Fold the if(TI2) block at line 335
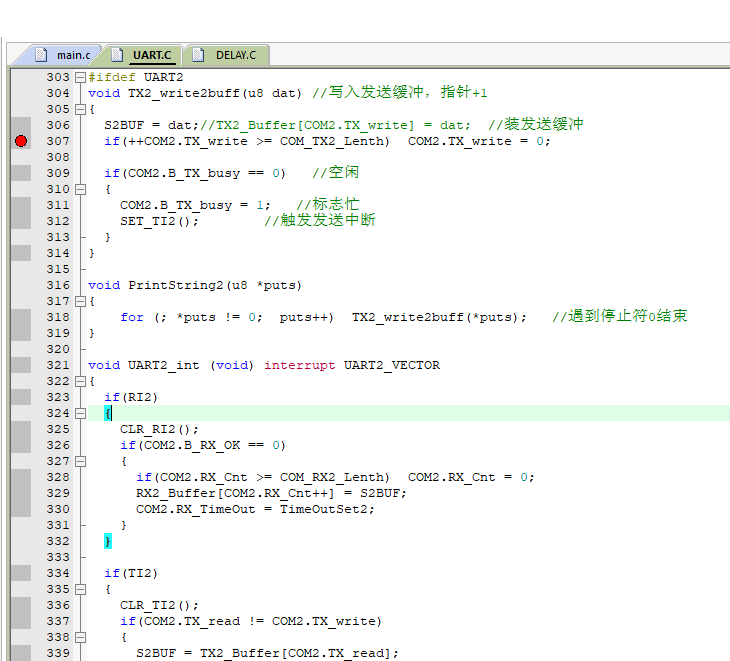 [80, 589]
